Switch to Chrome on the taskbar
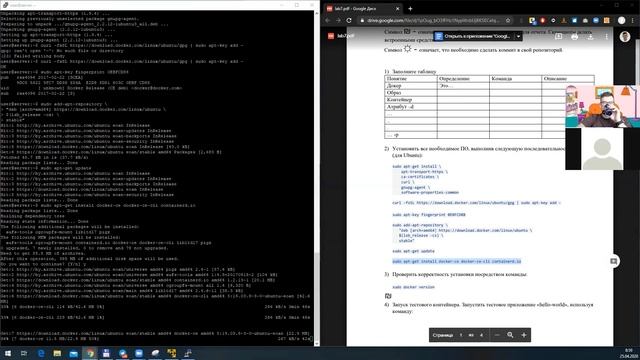Screen dimensions: 640x360 tap(90, 353)
